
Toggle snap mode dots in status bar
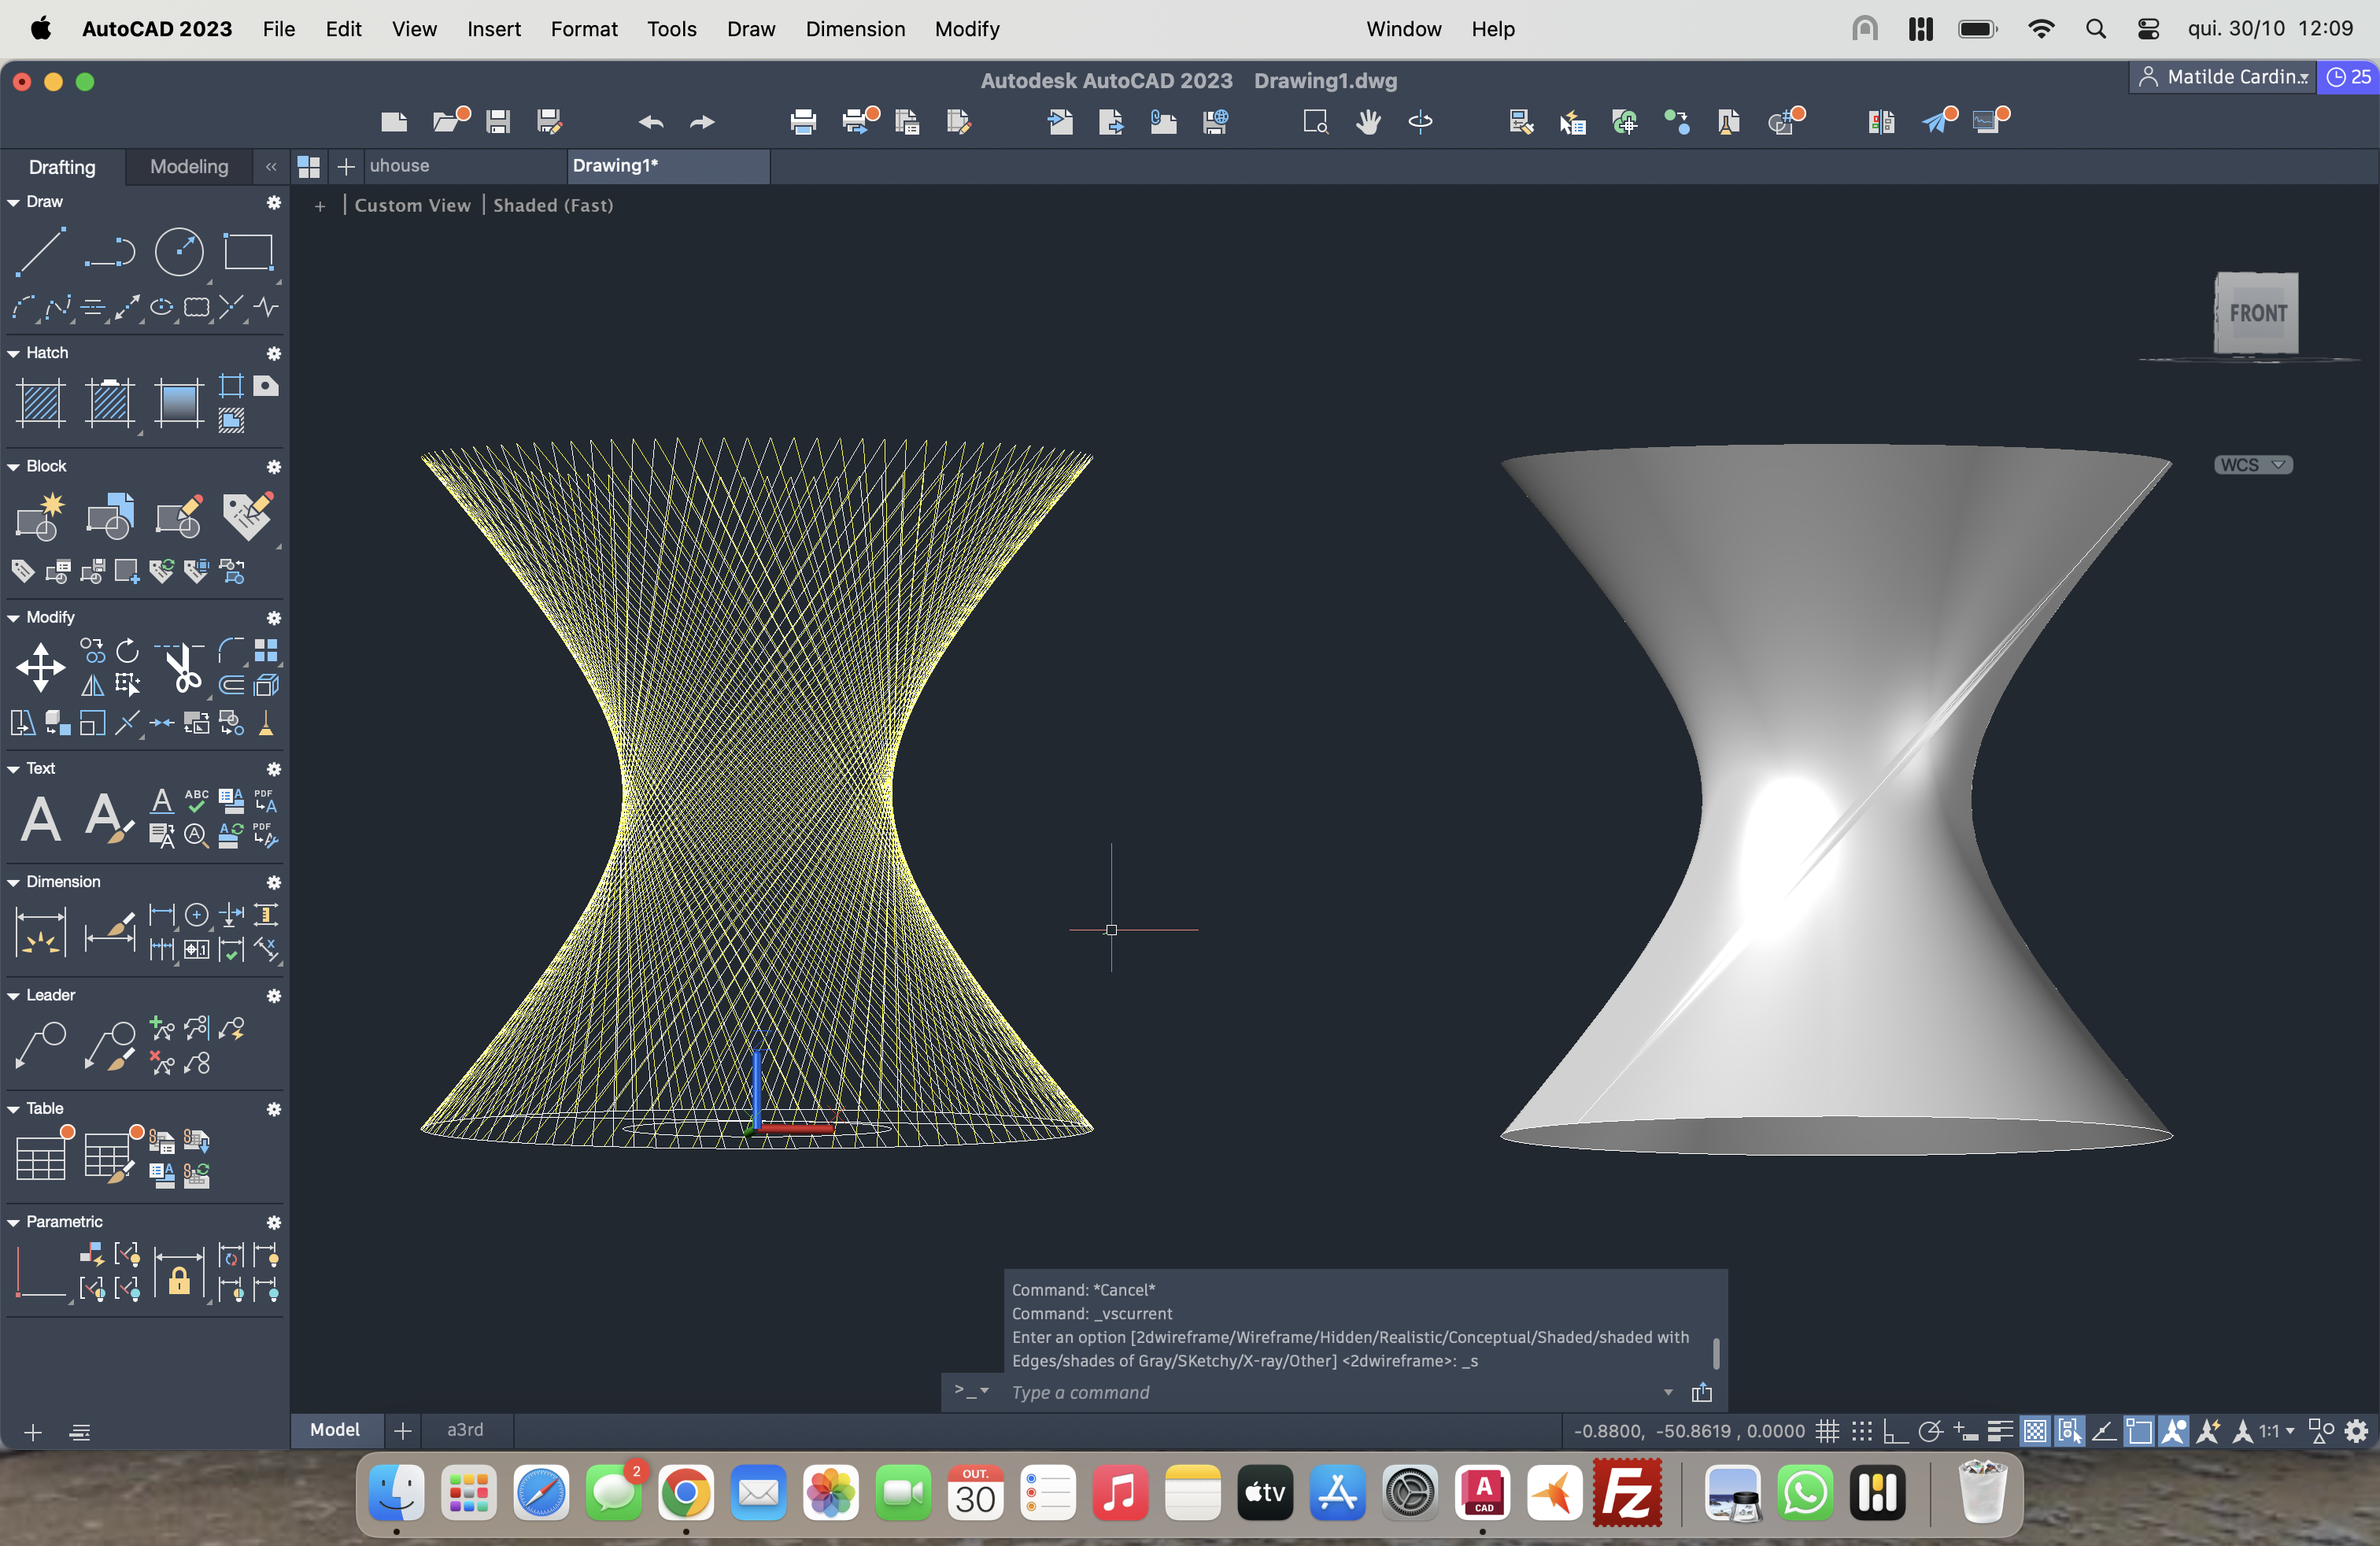click(x=1861, y=1431)
